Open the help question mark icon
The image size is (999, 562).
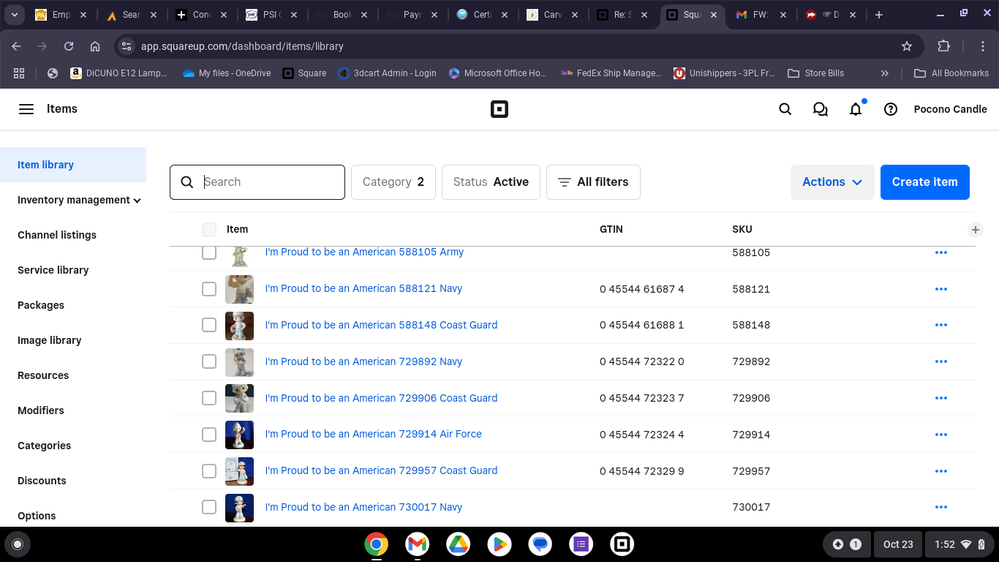coord(890,109)
